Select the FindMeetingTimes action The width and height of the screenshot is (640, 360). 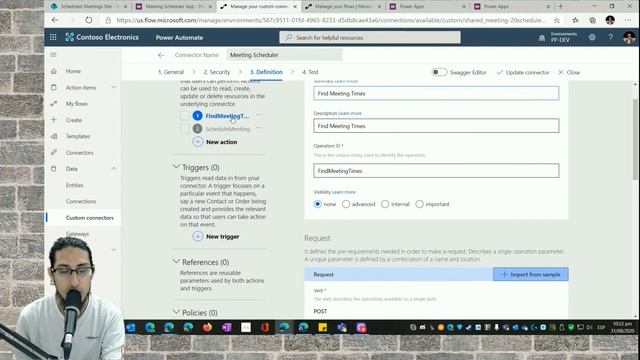227,116
